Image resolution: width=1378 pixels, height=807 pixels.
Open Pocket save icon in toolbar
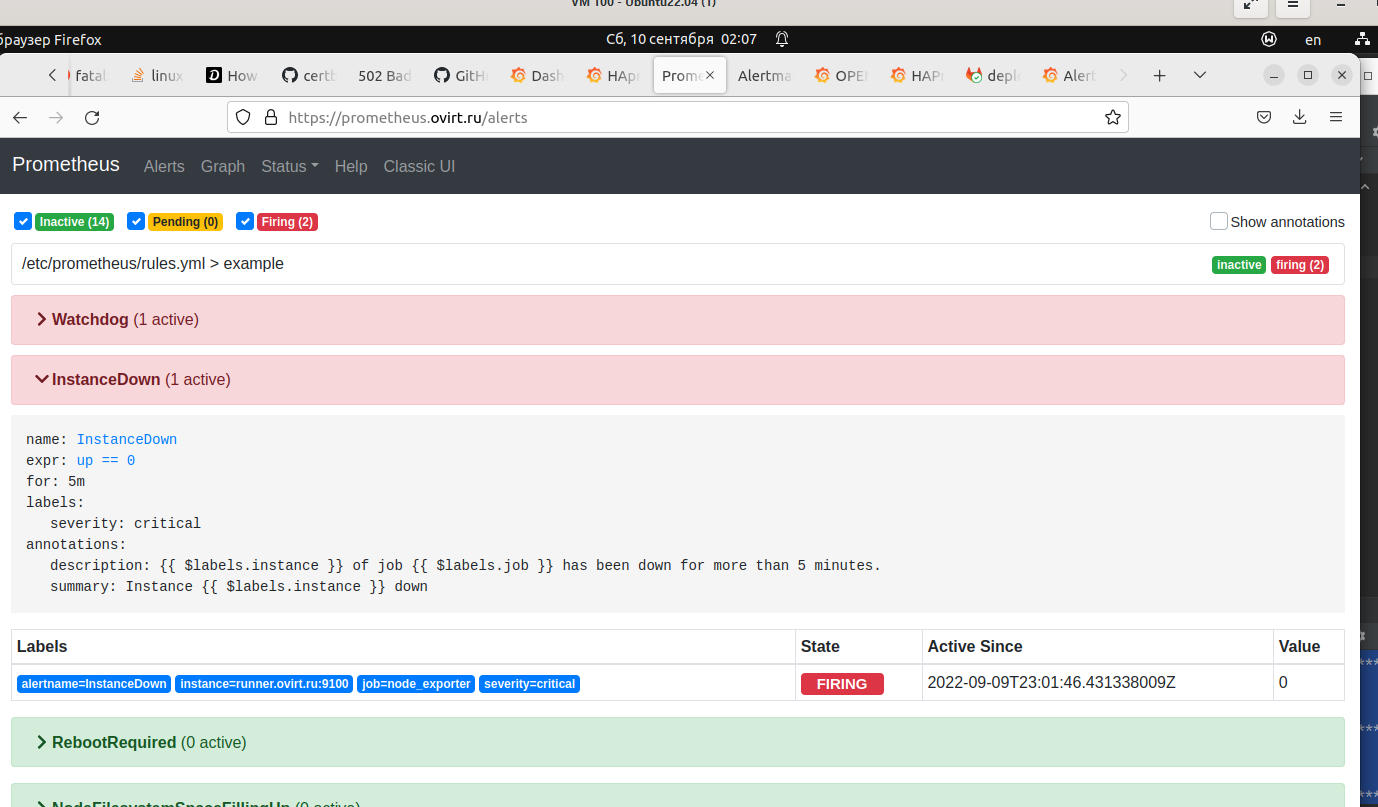[1264, 117]
